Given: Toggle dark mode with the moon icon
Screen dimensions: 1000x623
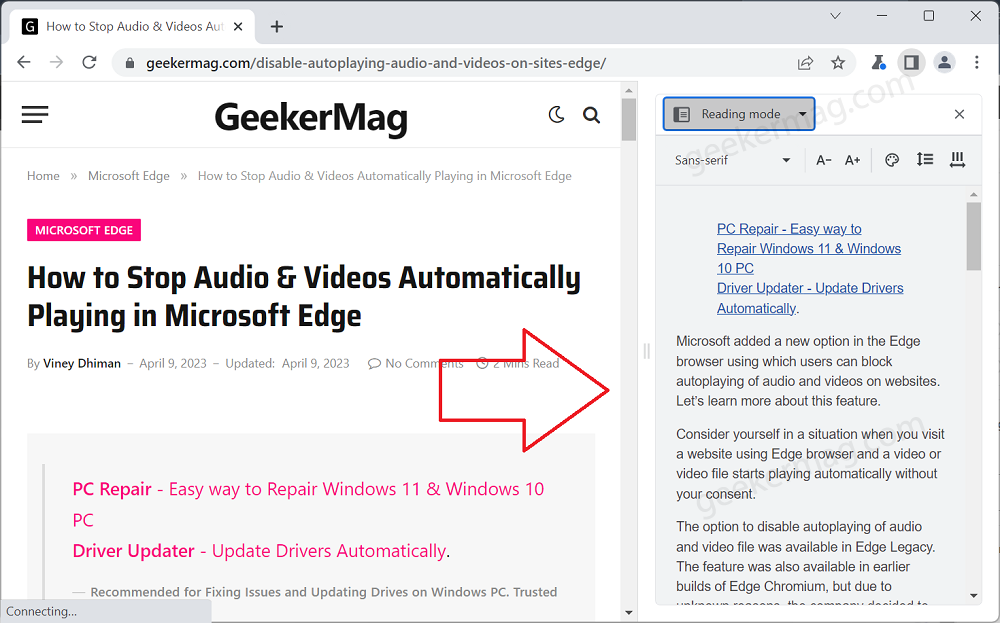Looking at the screenshot, I should [557, 115].
